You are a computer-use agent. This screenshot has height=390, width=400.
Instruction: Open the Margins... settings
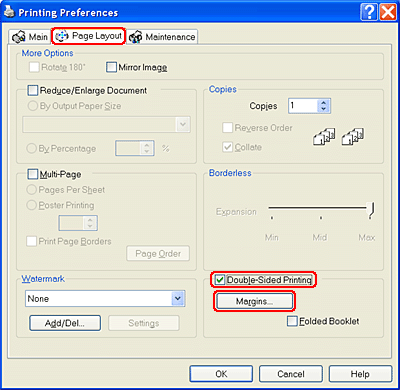click(x=254, y=301)
